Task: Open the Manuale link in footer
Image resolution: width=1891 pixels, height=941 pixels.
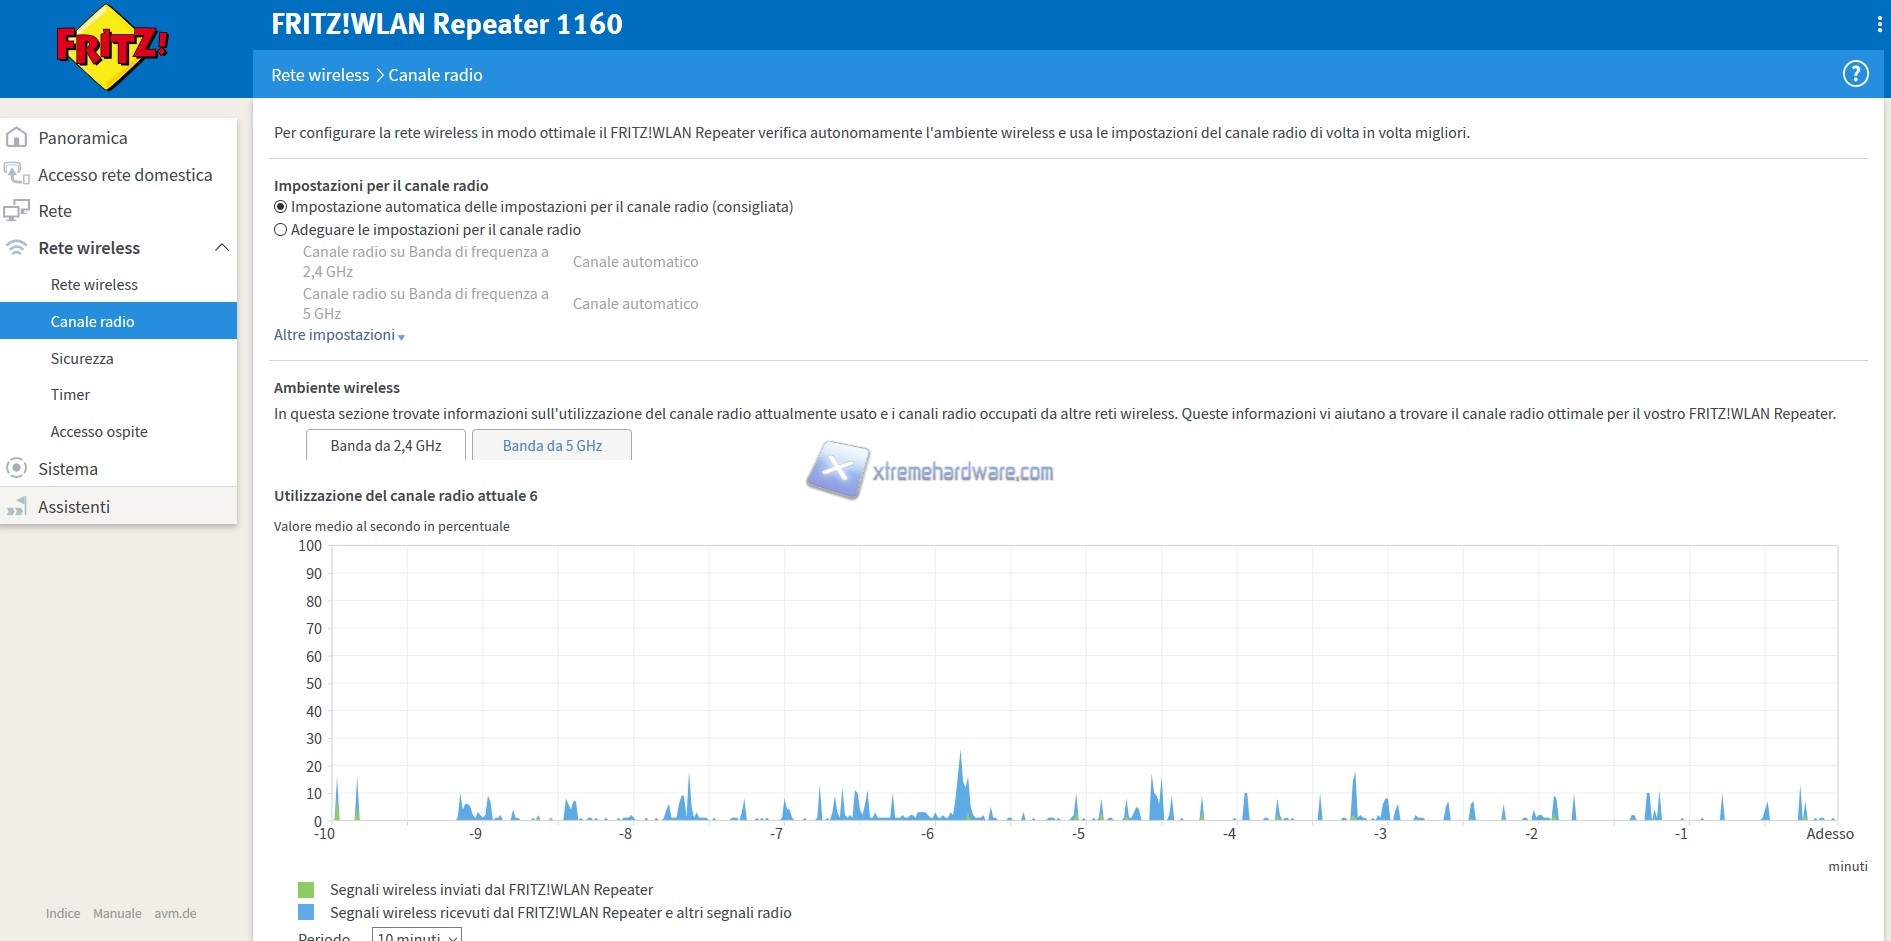Action: point(117,913)
